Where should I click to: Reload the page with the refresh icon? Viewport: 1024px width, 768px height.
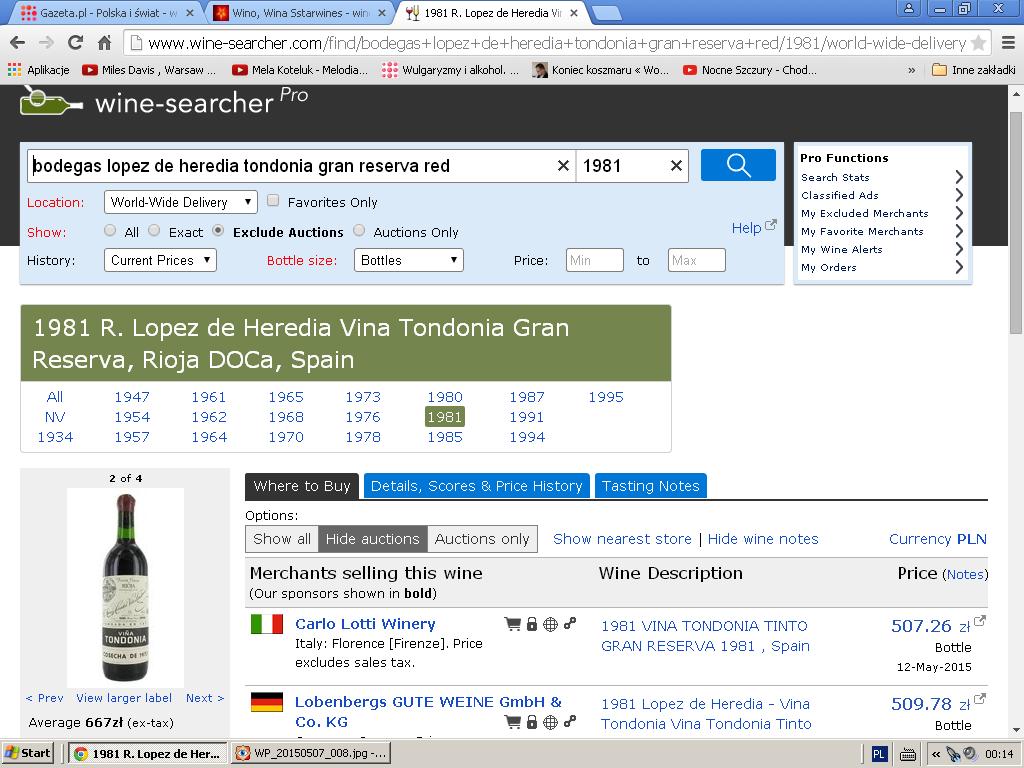75,43
